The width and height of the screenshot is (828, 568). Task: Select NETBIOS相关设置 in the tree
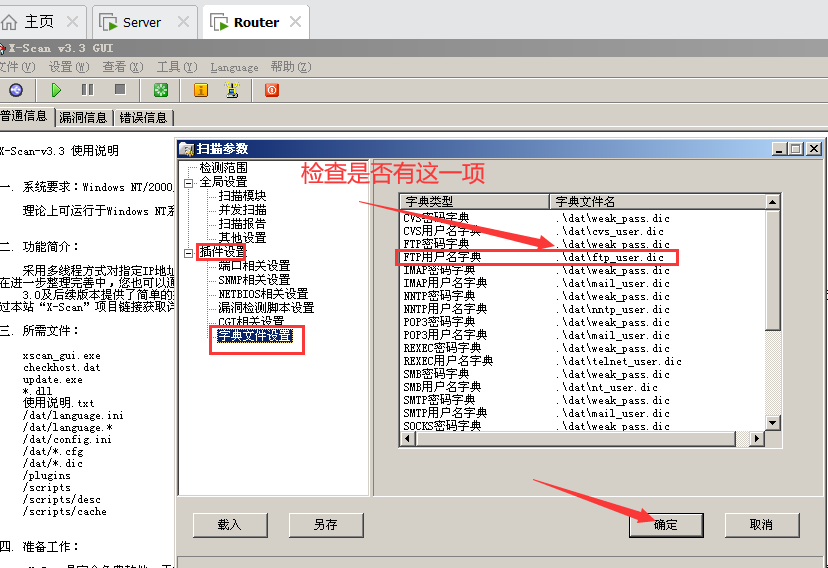pos(263,294)
